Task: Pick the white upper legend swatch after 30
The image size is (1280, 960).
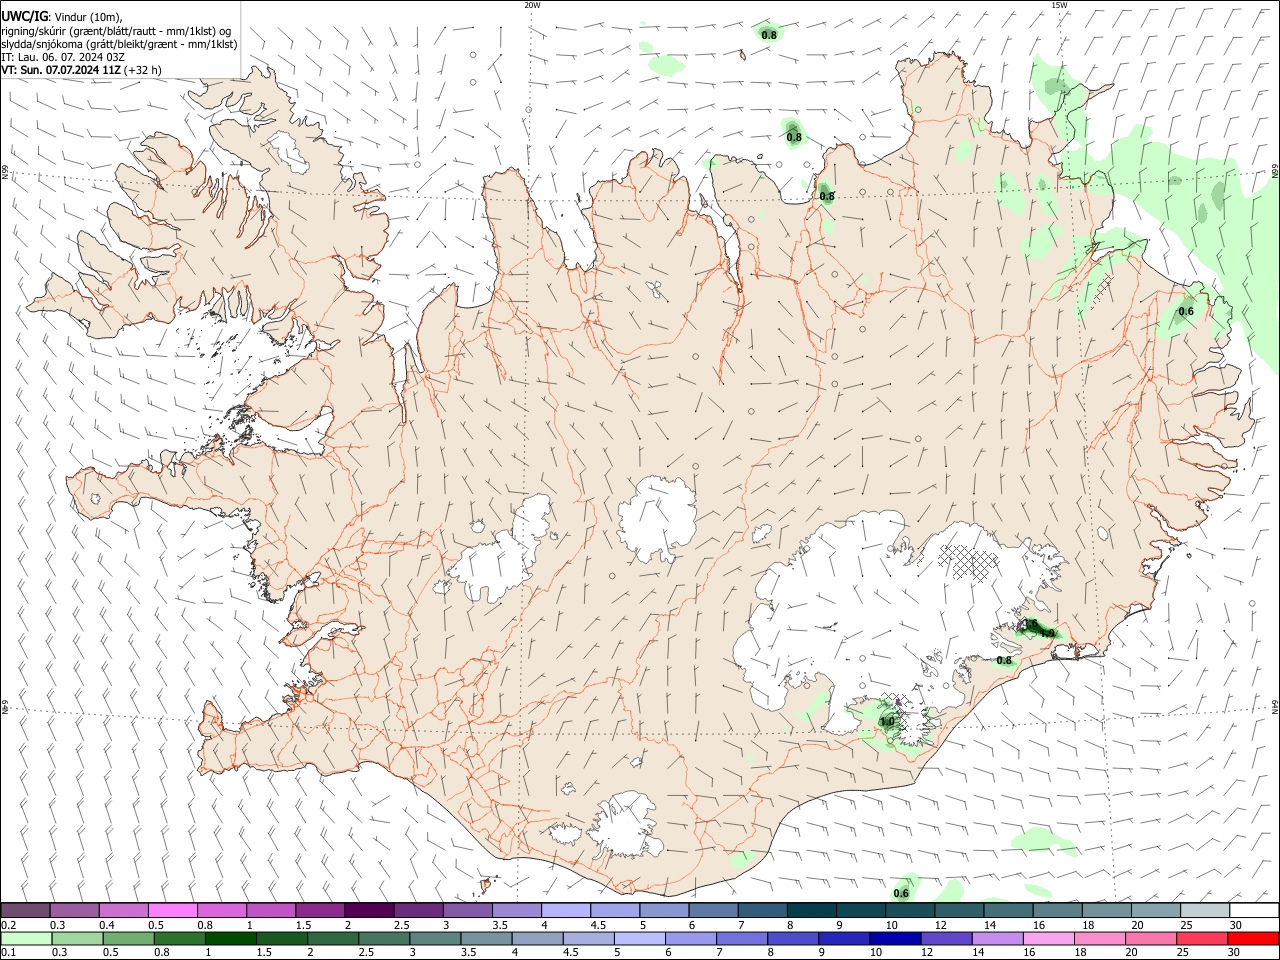Action: [x=1252, y=910]
